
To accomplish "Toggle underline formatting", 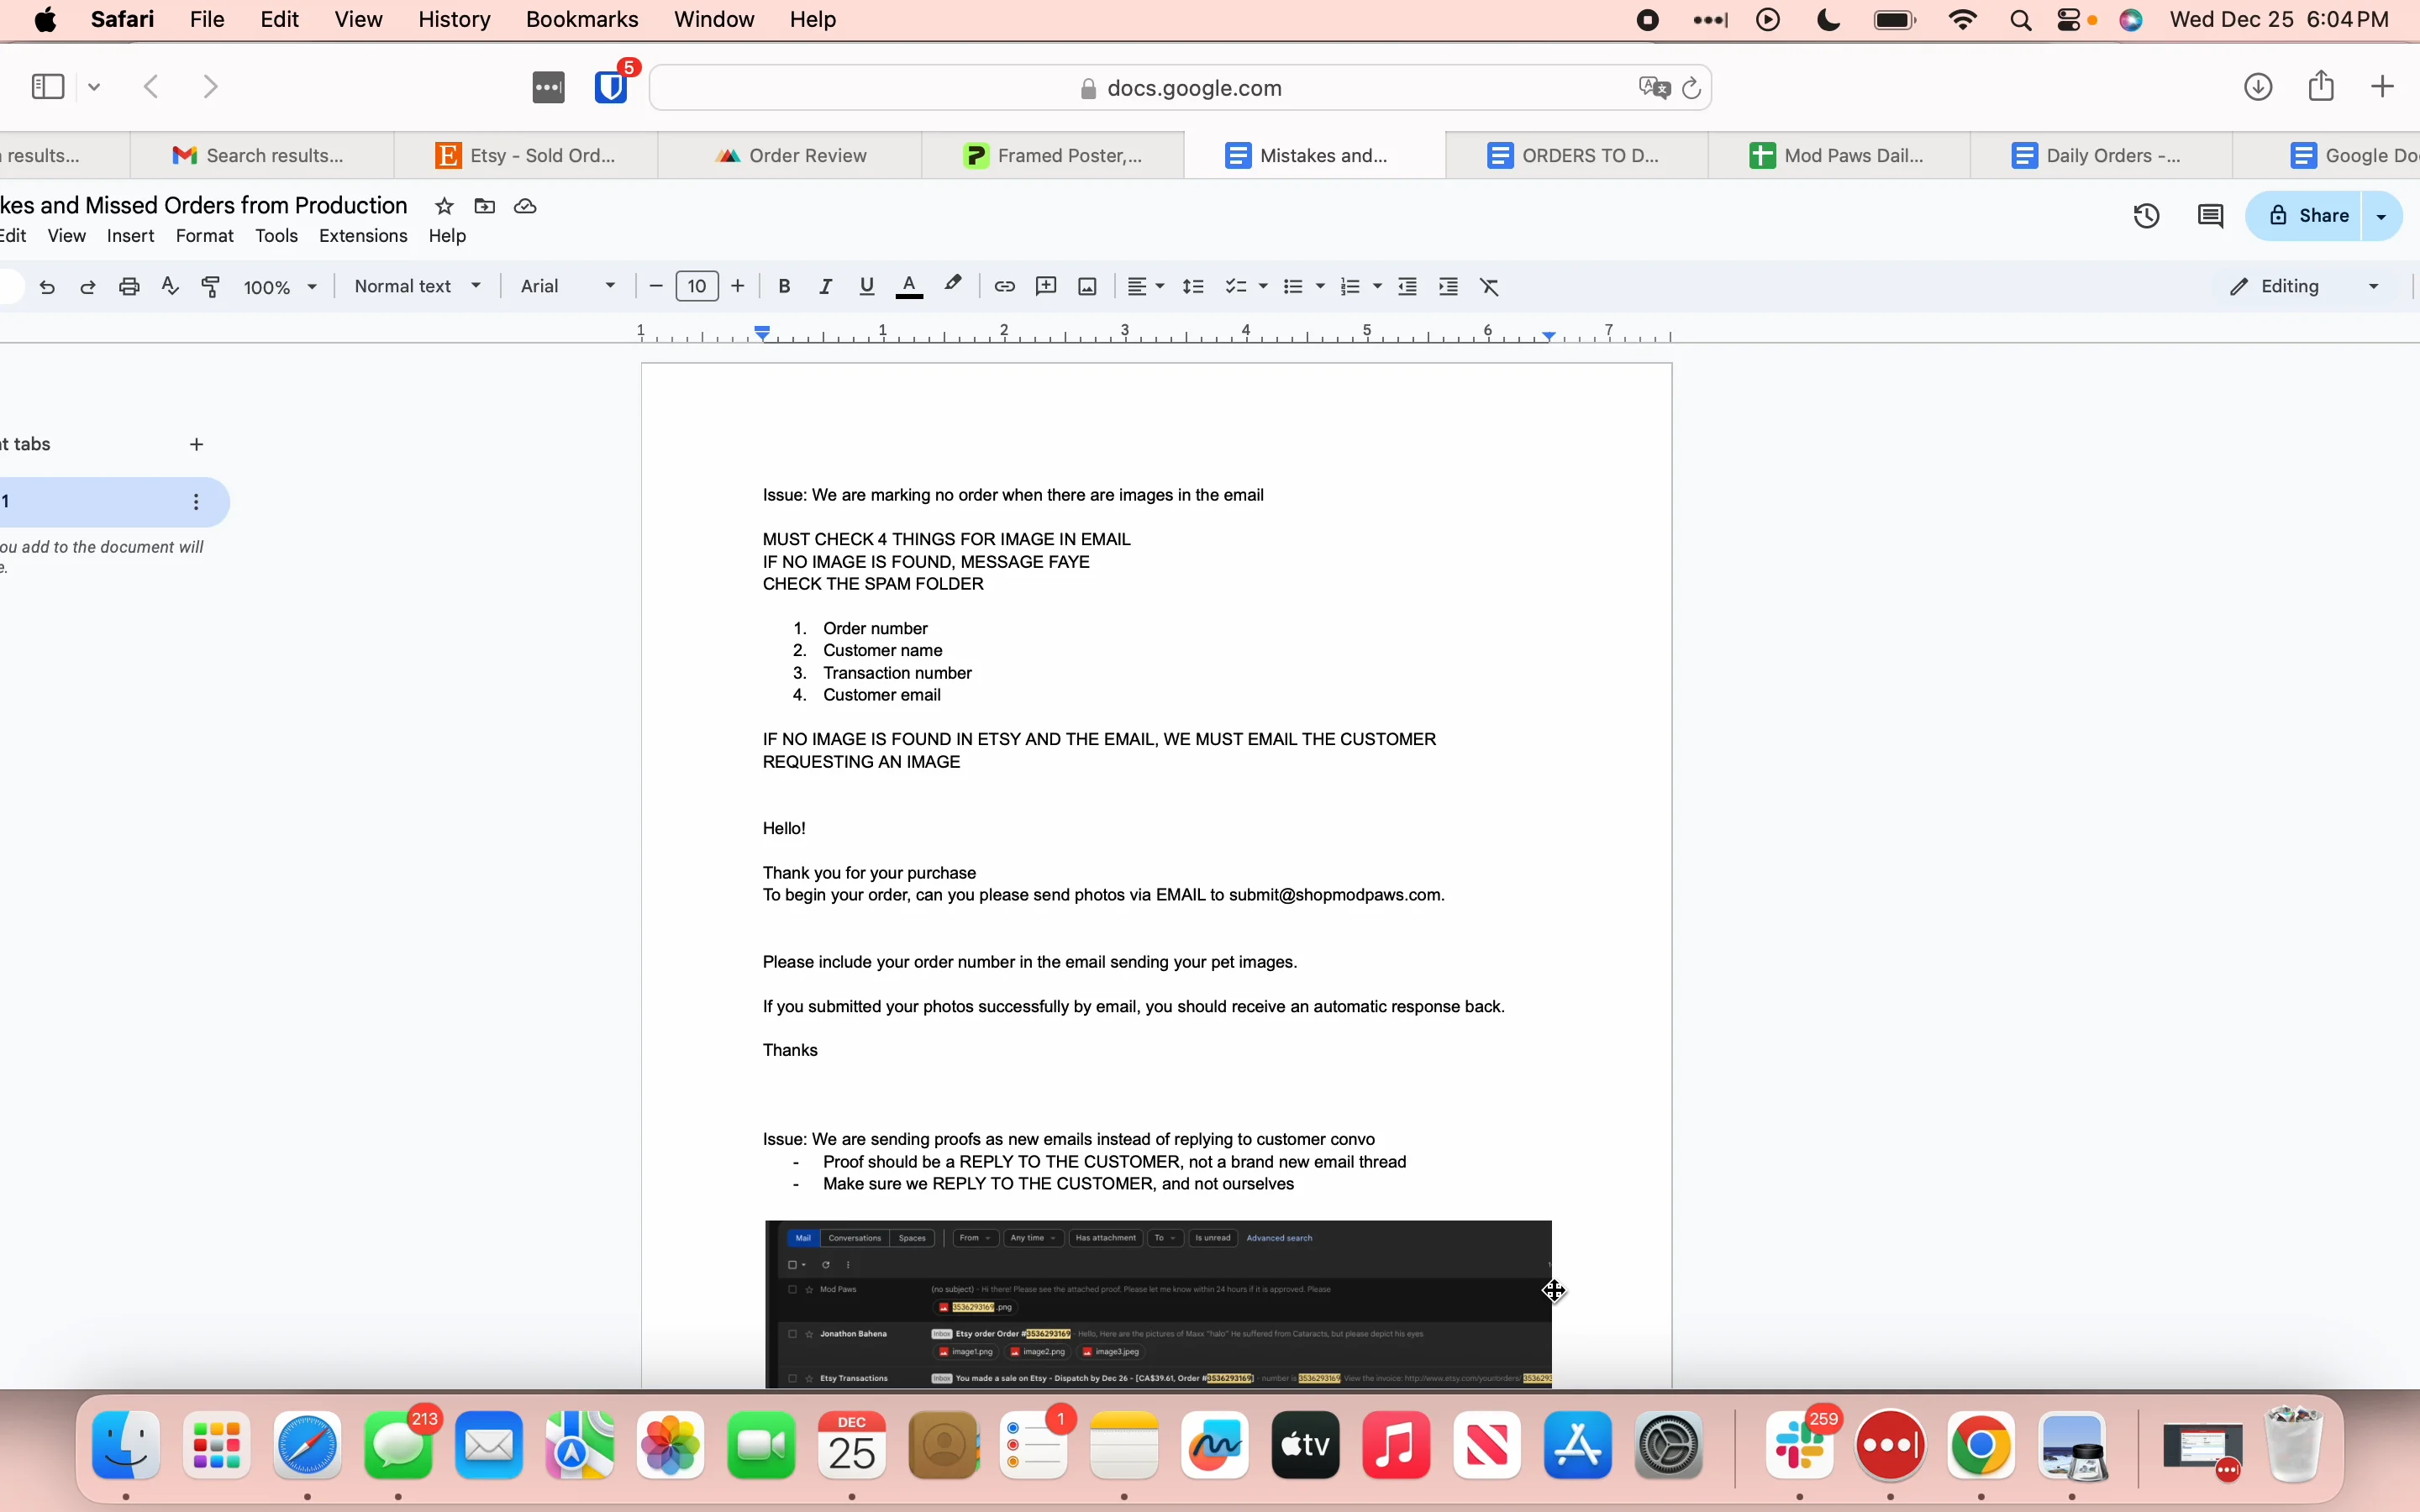I will (x=867, y=287).
